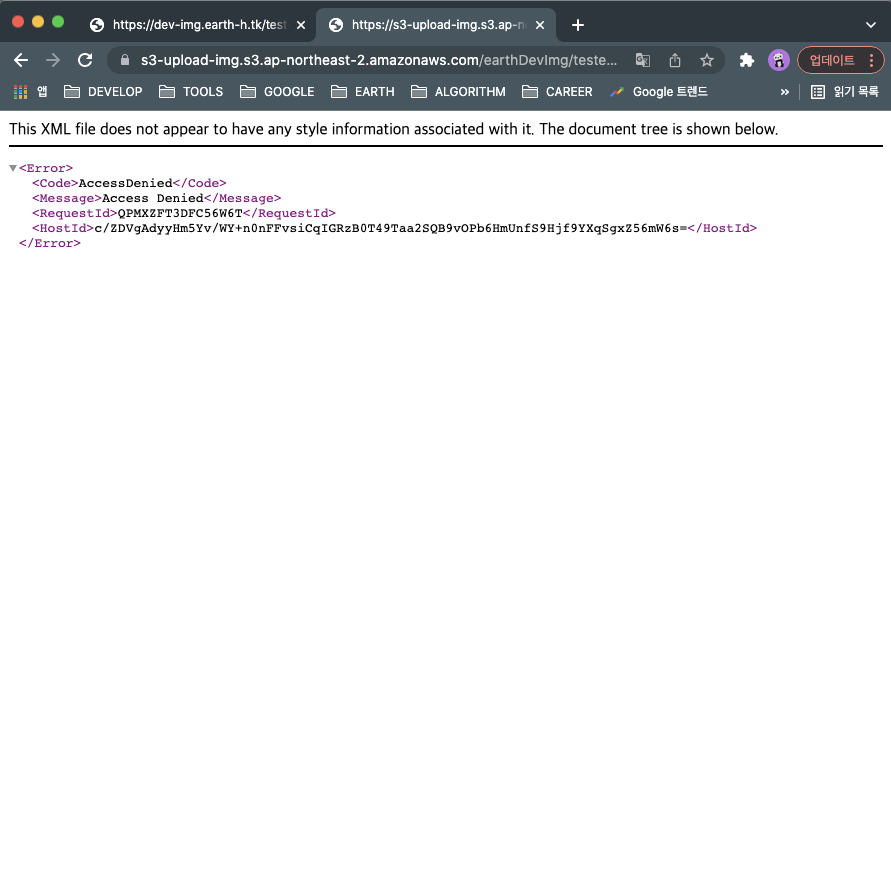Reload the current S3 page
This screenshot has width=891, height=874.
tap(85, 60)
